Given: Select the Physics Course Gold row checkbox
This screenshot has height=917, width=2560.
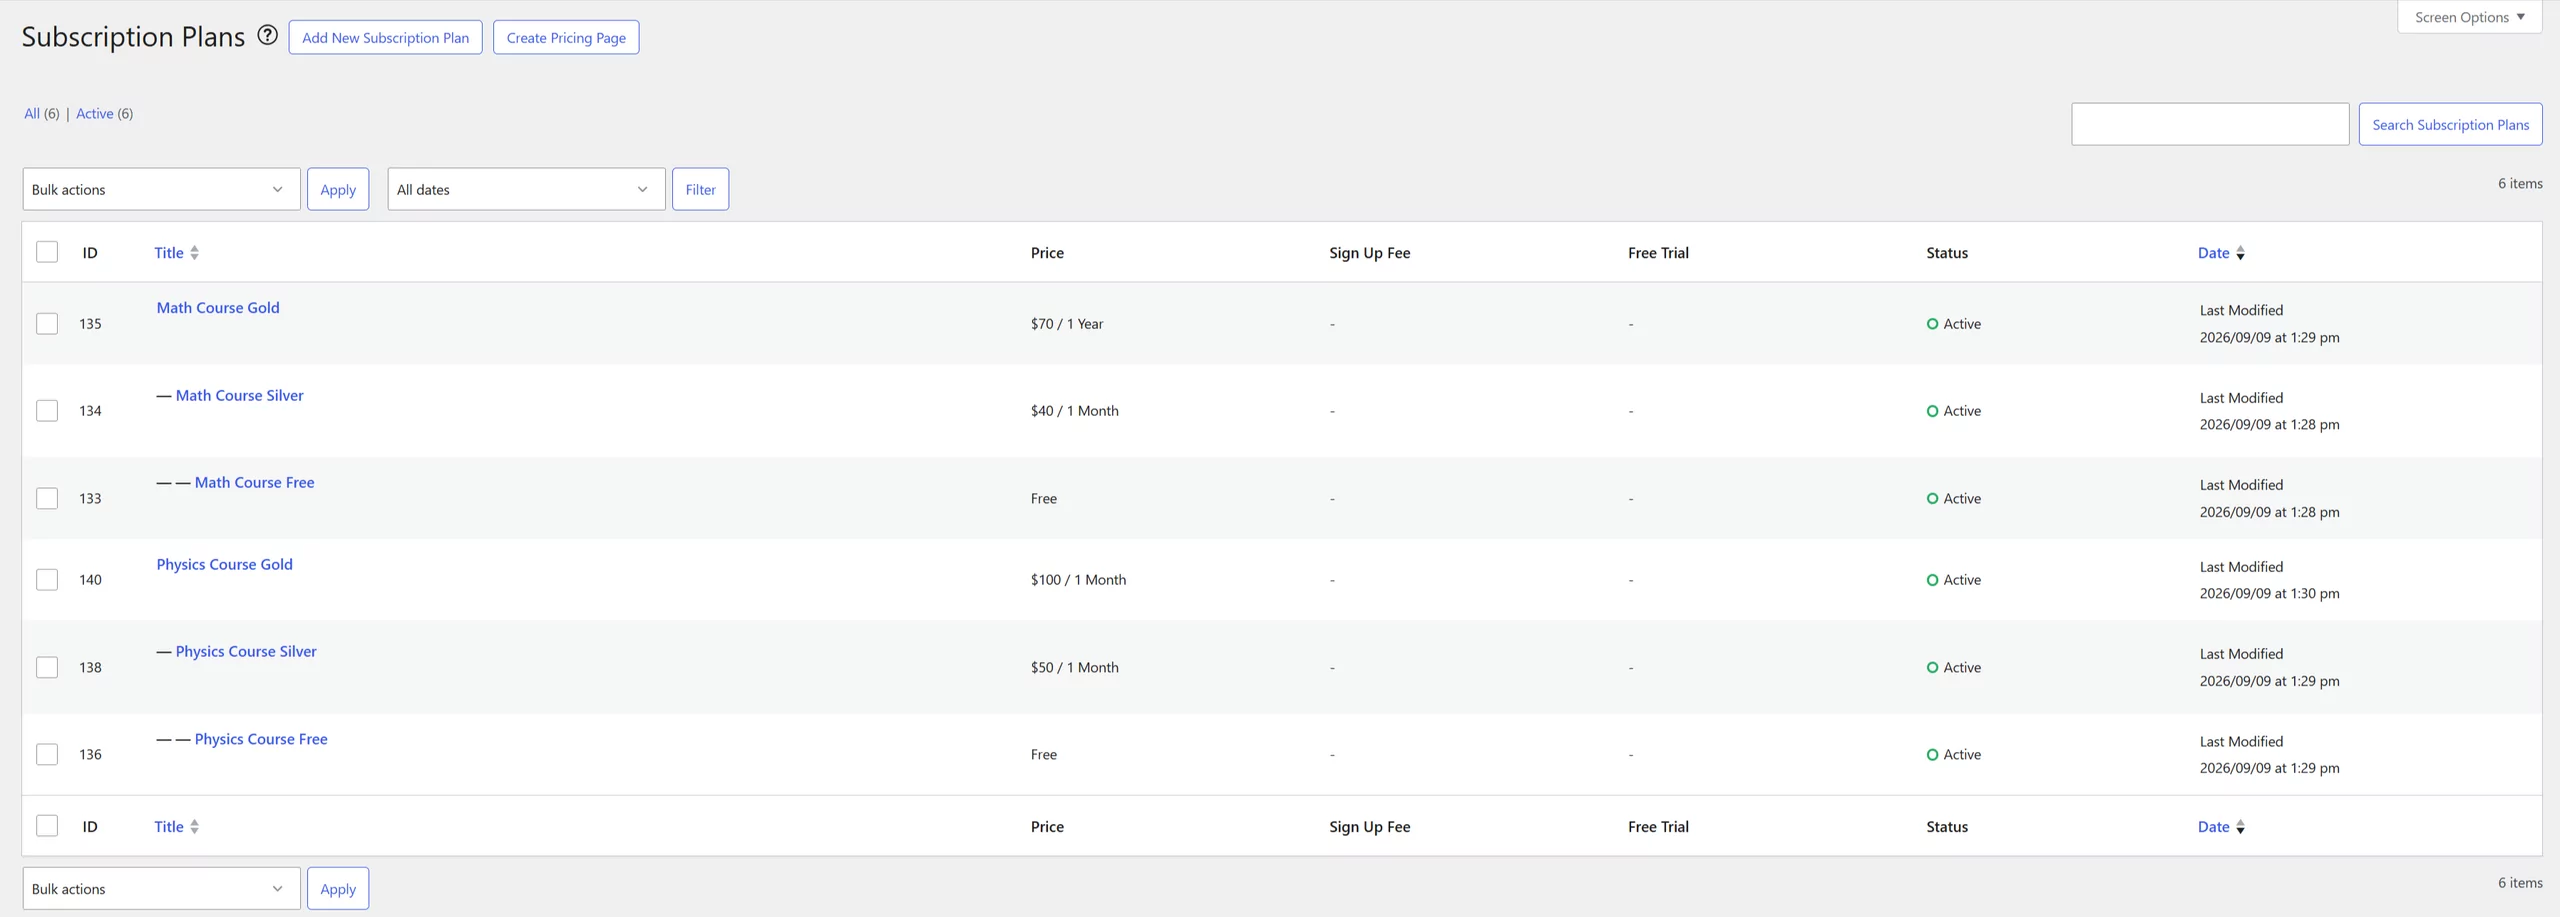Looking at the screenshot, I should point(47,579).
